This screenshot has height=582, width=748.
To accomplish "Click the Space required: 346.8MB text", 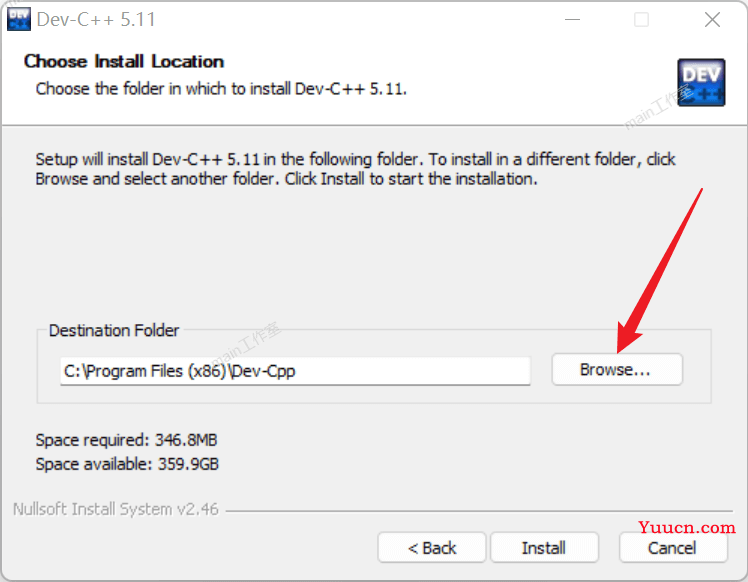I will 126,440.
